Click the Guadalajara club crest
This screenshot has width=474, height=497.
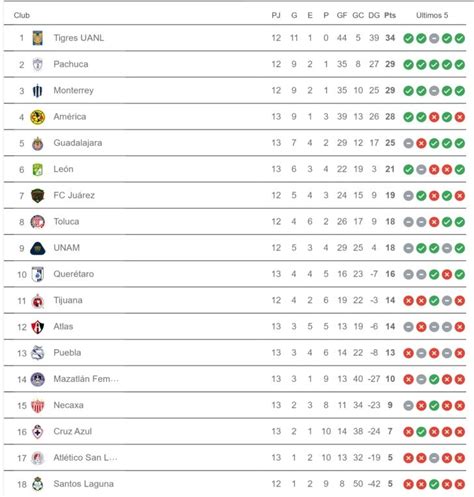pyautogui.click(x=38, y=143)
